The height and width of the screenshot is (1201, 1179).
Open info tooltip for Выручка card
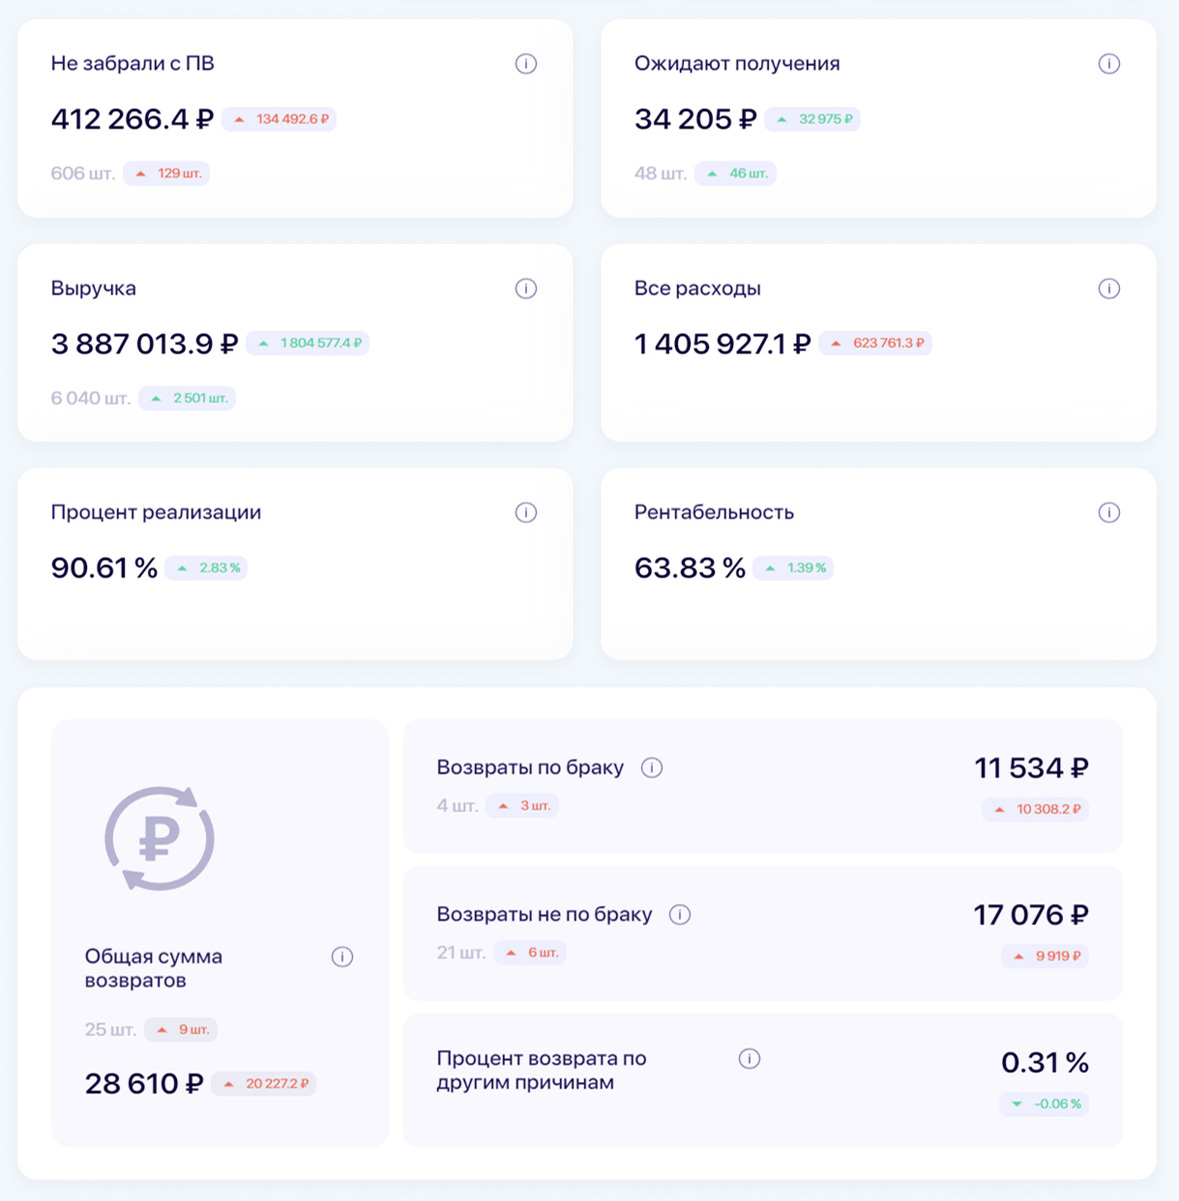(x=526, y=289)
